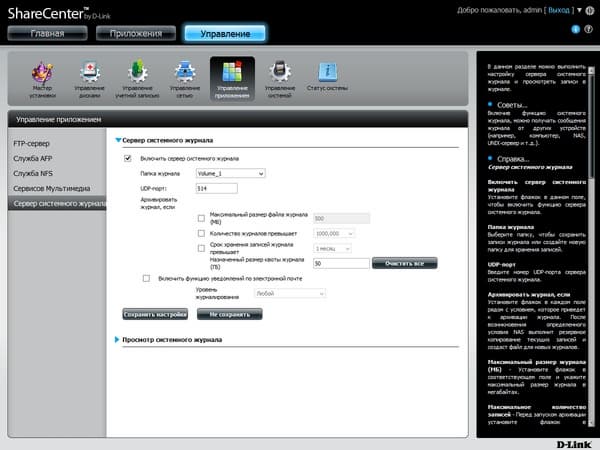Click the max log file size field
This screenshot has width=600, height=450.
point(341,218)
